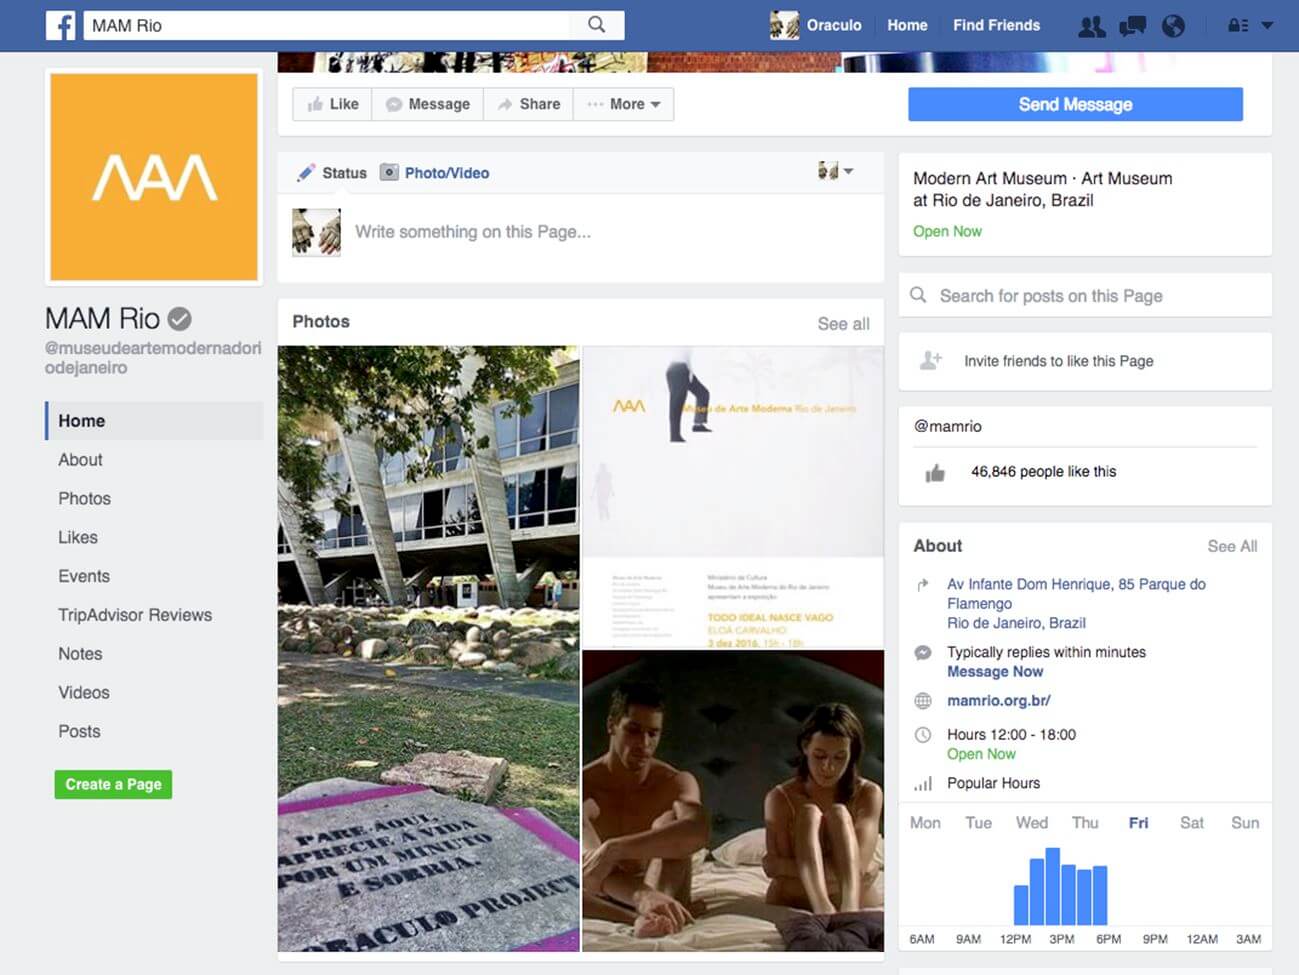This screenshot has height=975, width=1299.
Task: Open Videos in the page sidebar
Action: pos(84,693)
